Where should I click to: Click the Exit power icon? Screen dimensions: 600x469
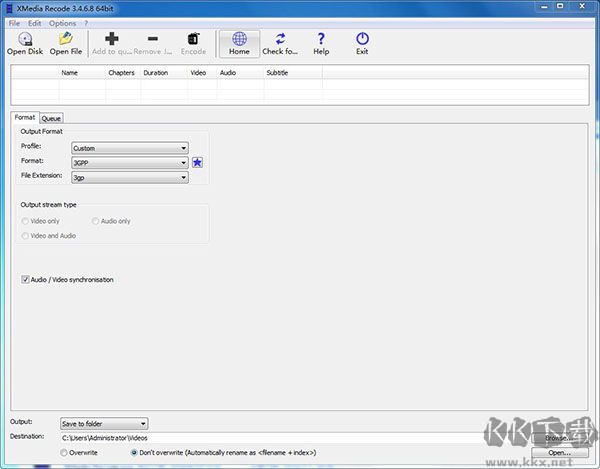(362, 39)
